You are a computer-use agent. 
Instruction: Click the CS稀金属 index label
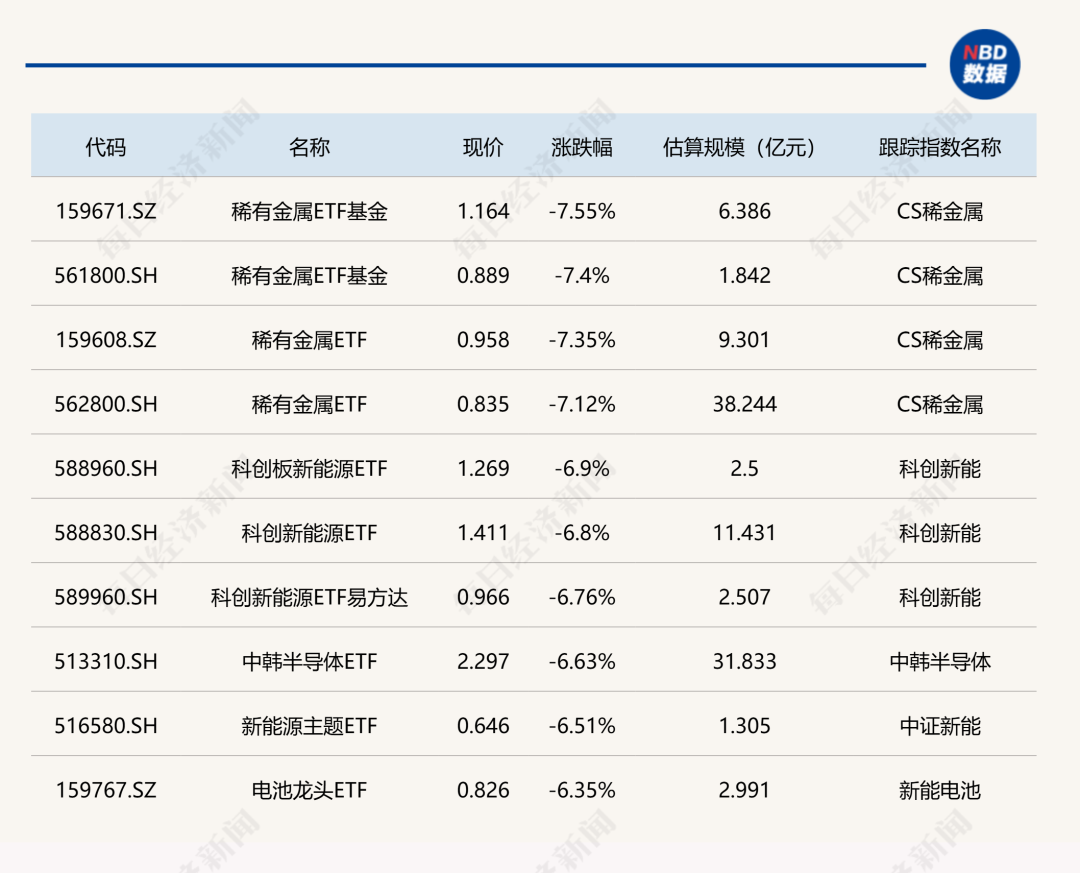click(941, 211)
